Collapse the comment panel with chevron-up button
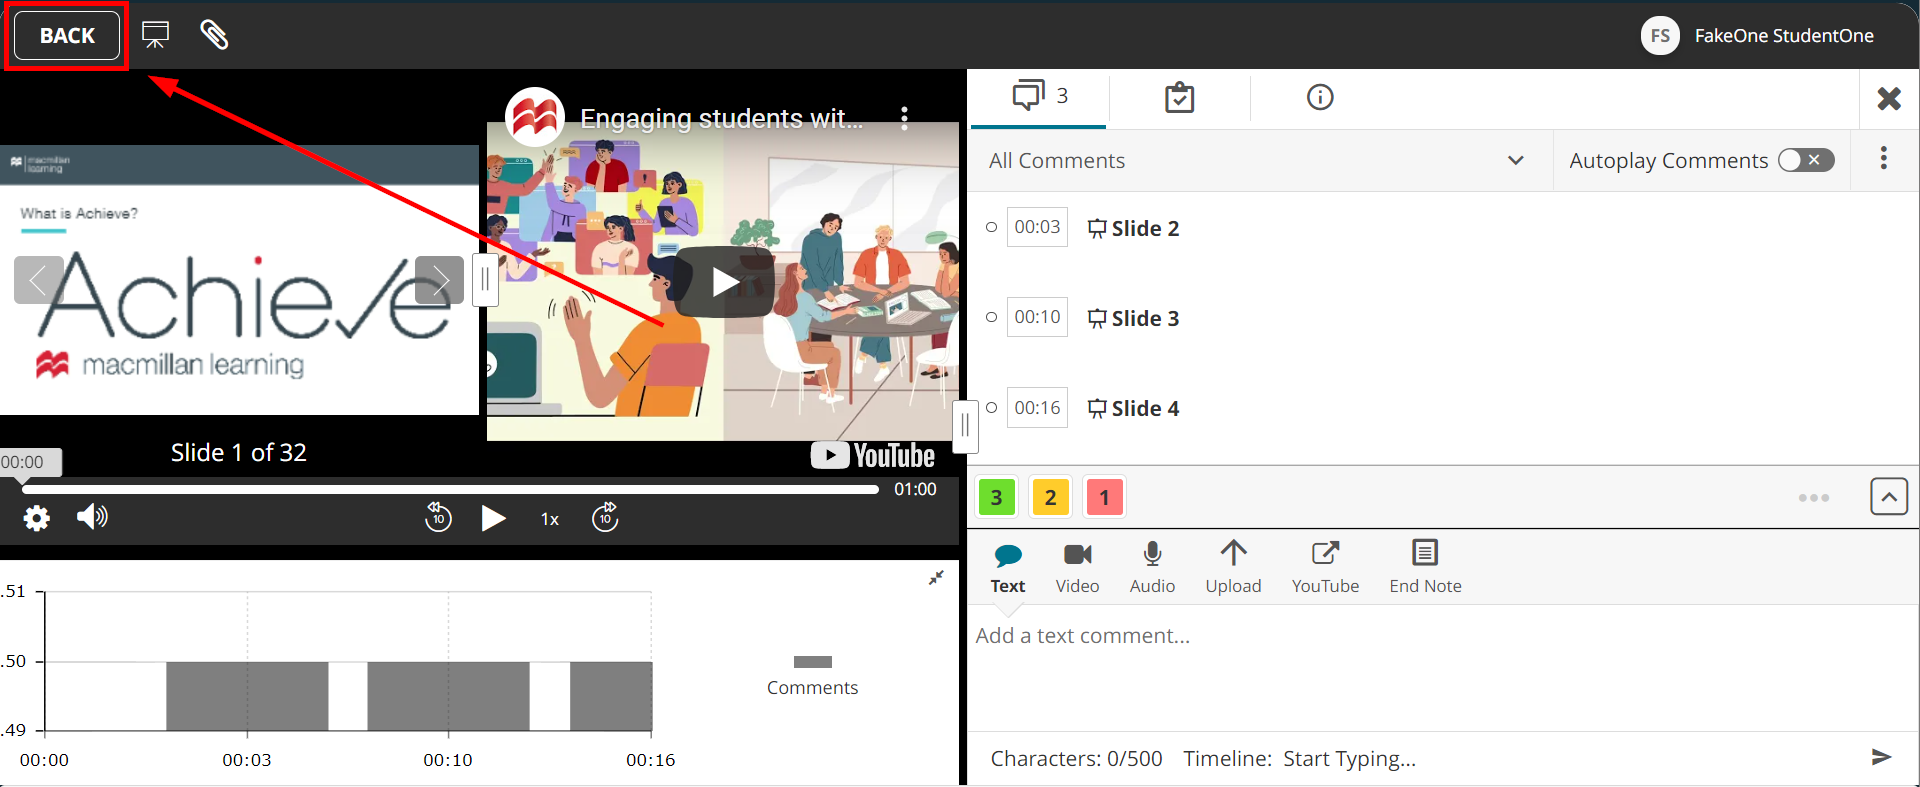The image size is (1920, 787). click(x=1888, y=497)
